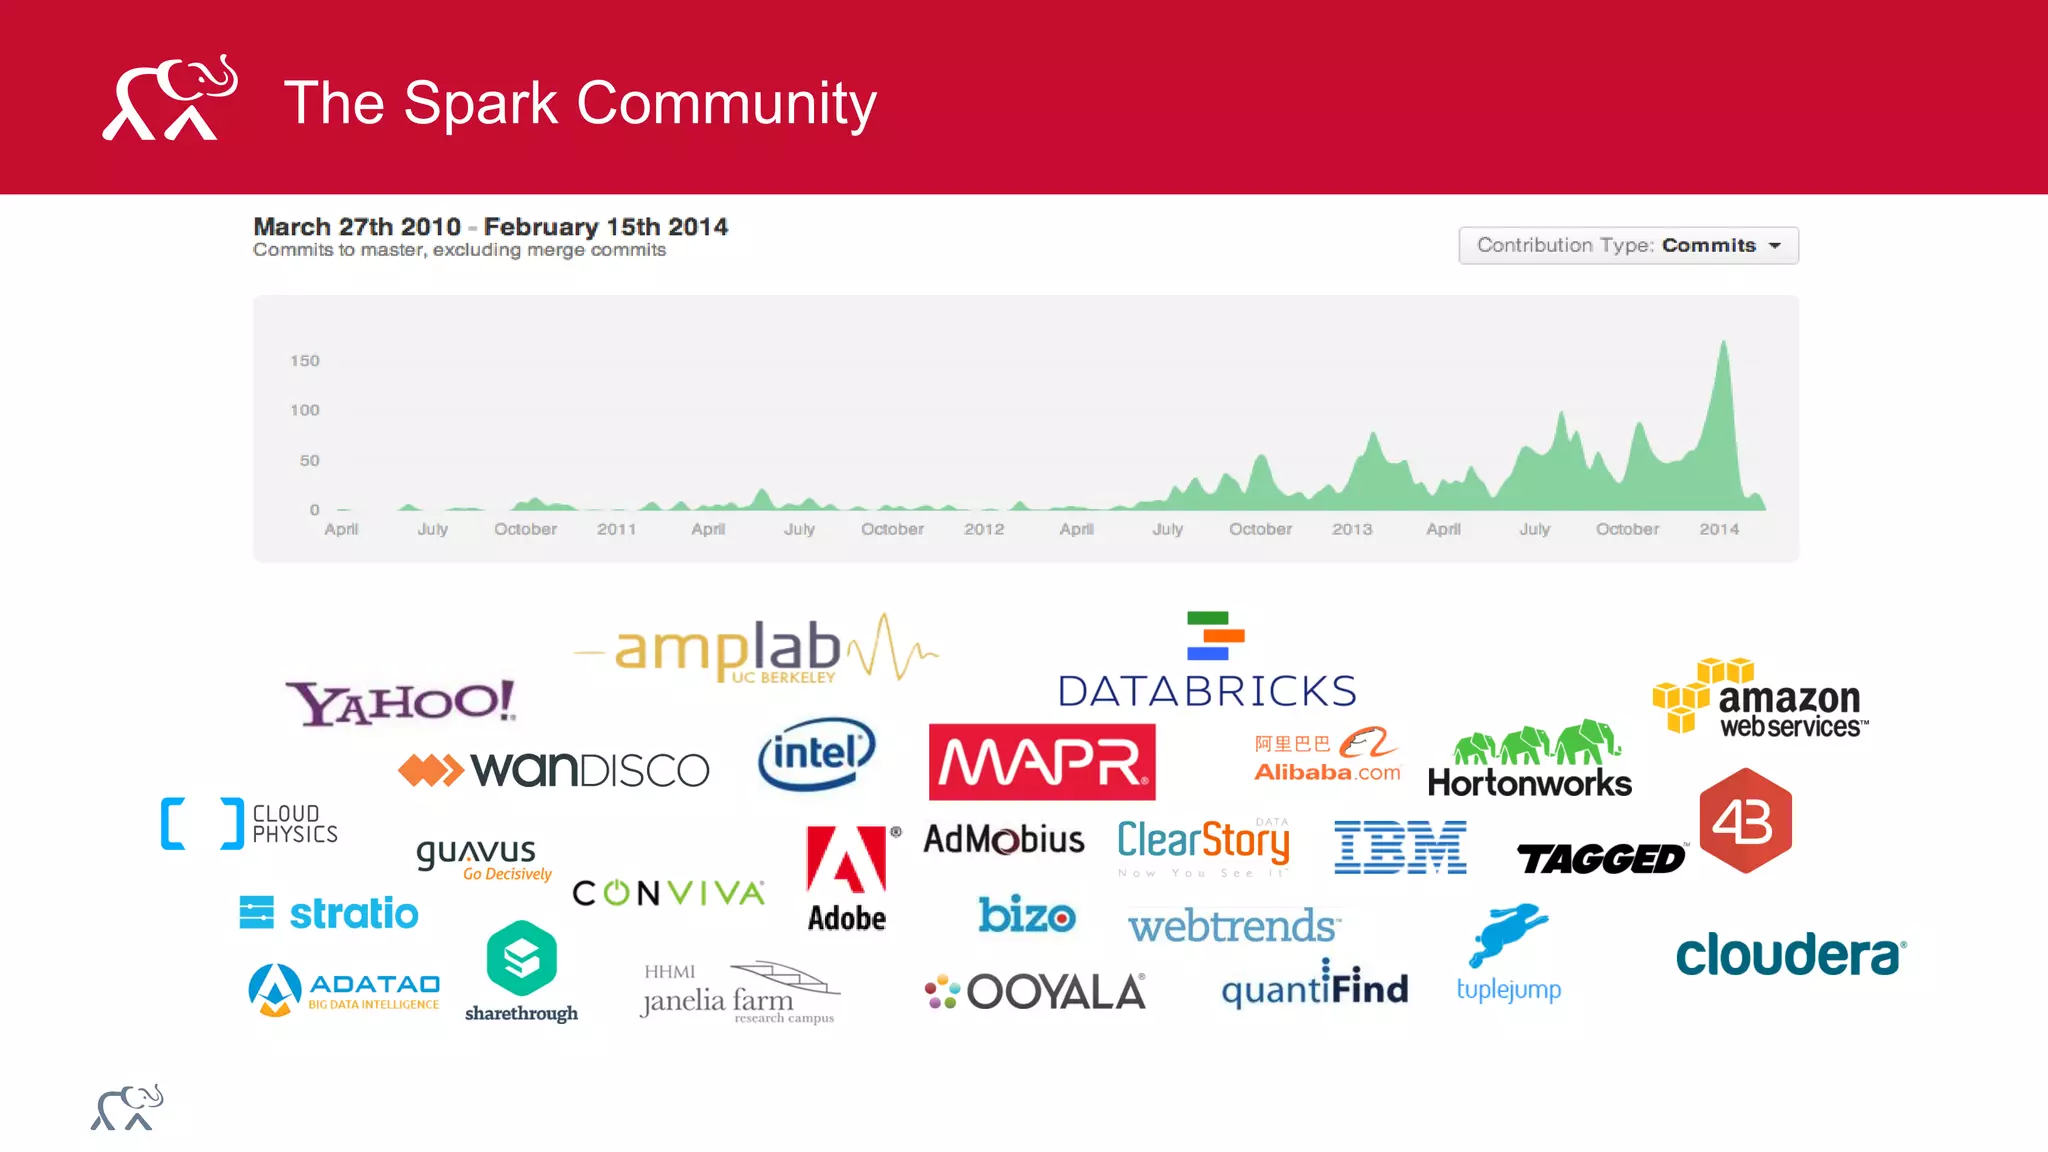Viewport: 2048px width, 1152px height.
Task: Click the amplab UC Berkeley logo
Action: coord(757,648)
